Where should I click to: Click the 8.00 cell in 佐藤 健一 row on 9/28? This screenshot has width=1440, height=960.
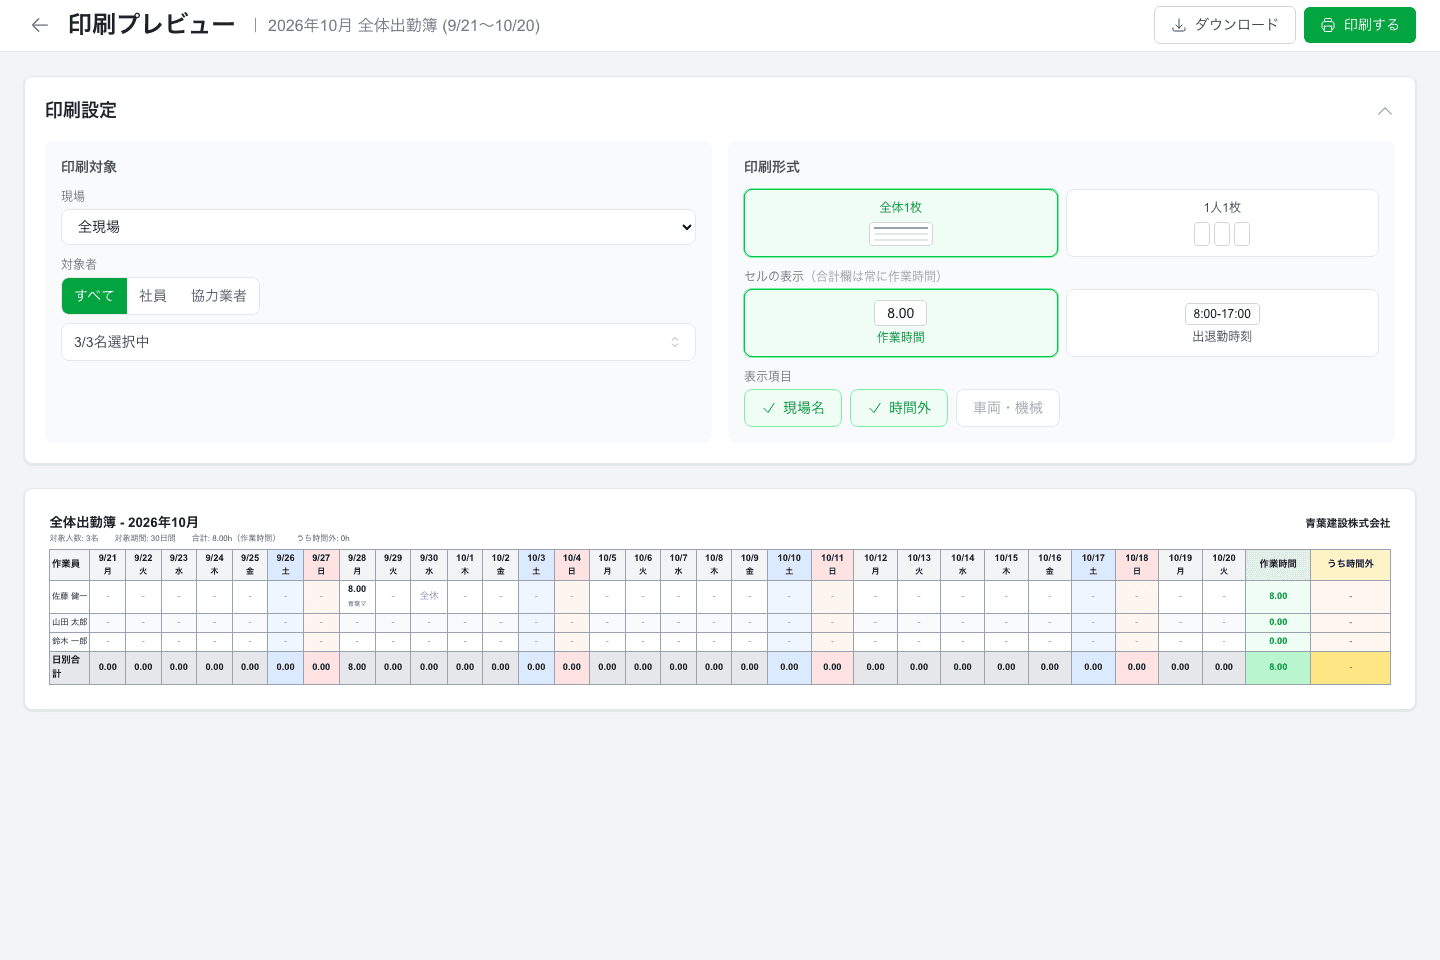[357, 596]
